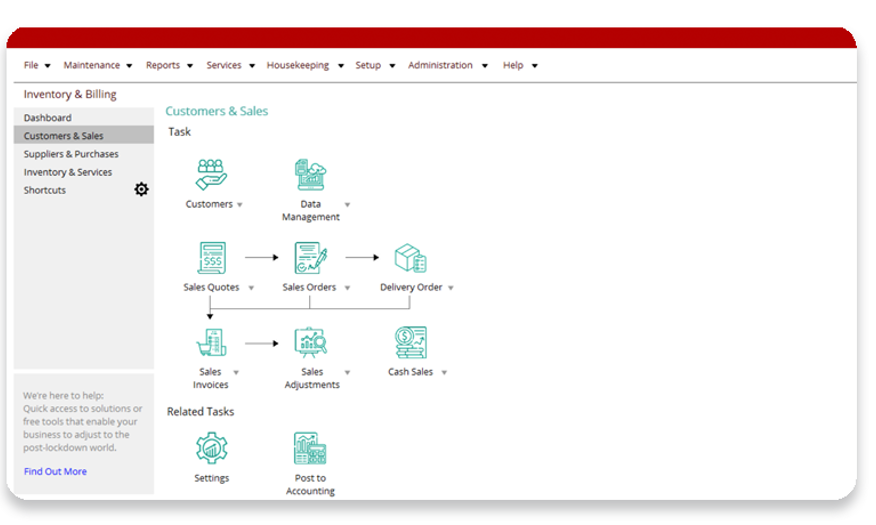Image resolution: width=876 pixels, height=525 pixels.
Task: Open the Maintenance menu
Action: coord(98,65)
